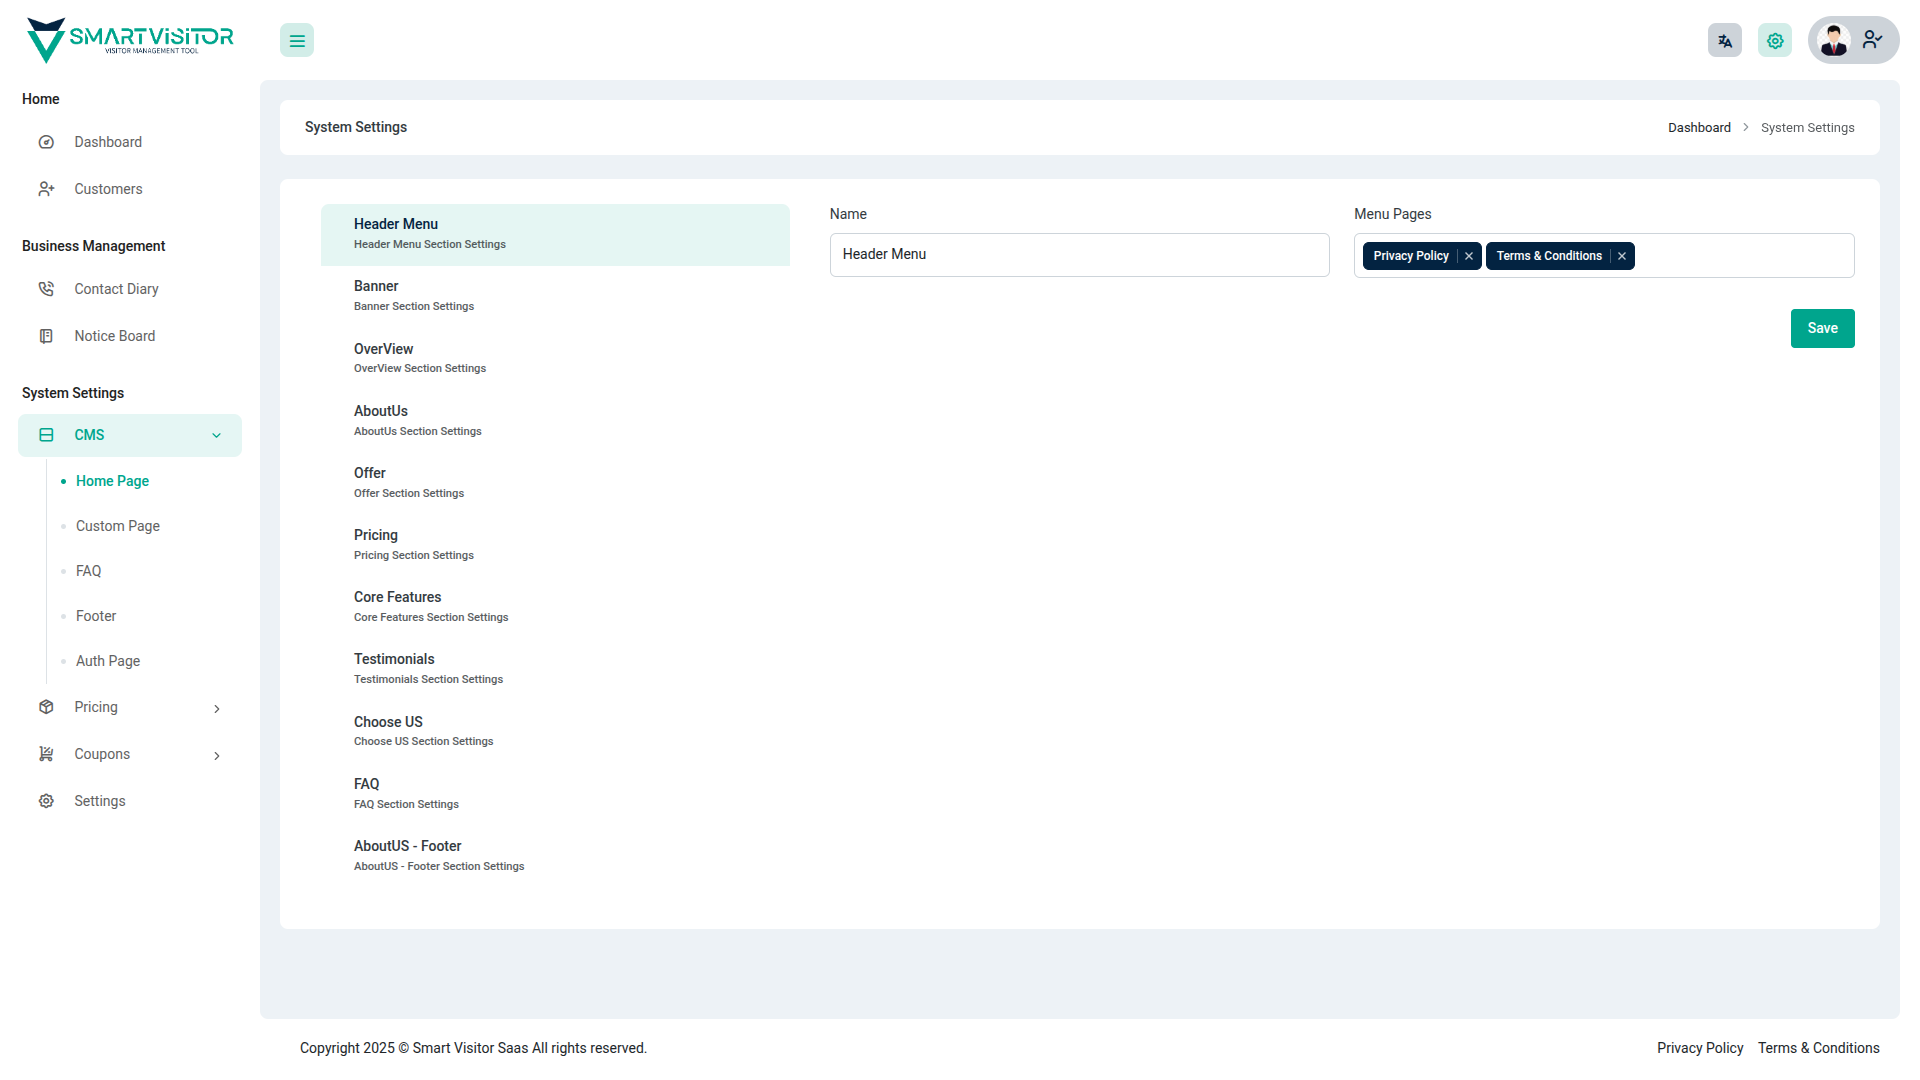Click the teal gear settings icon in header
Screen dimensions: 1920x1080
(x=1774, y=41)
